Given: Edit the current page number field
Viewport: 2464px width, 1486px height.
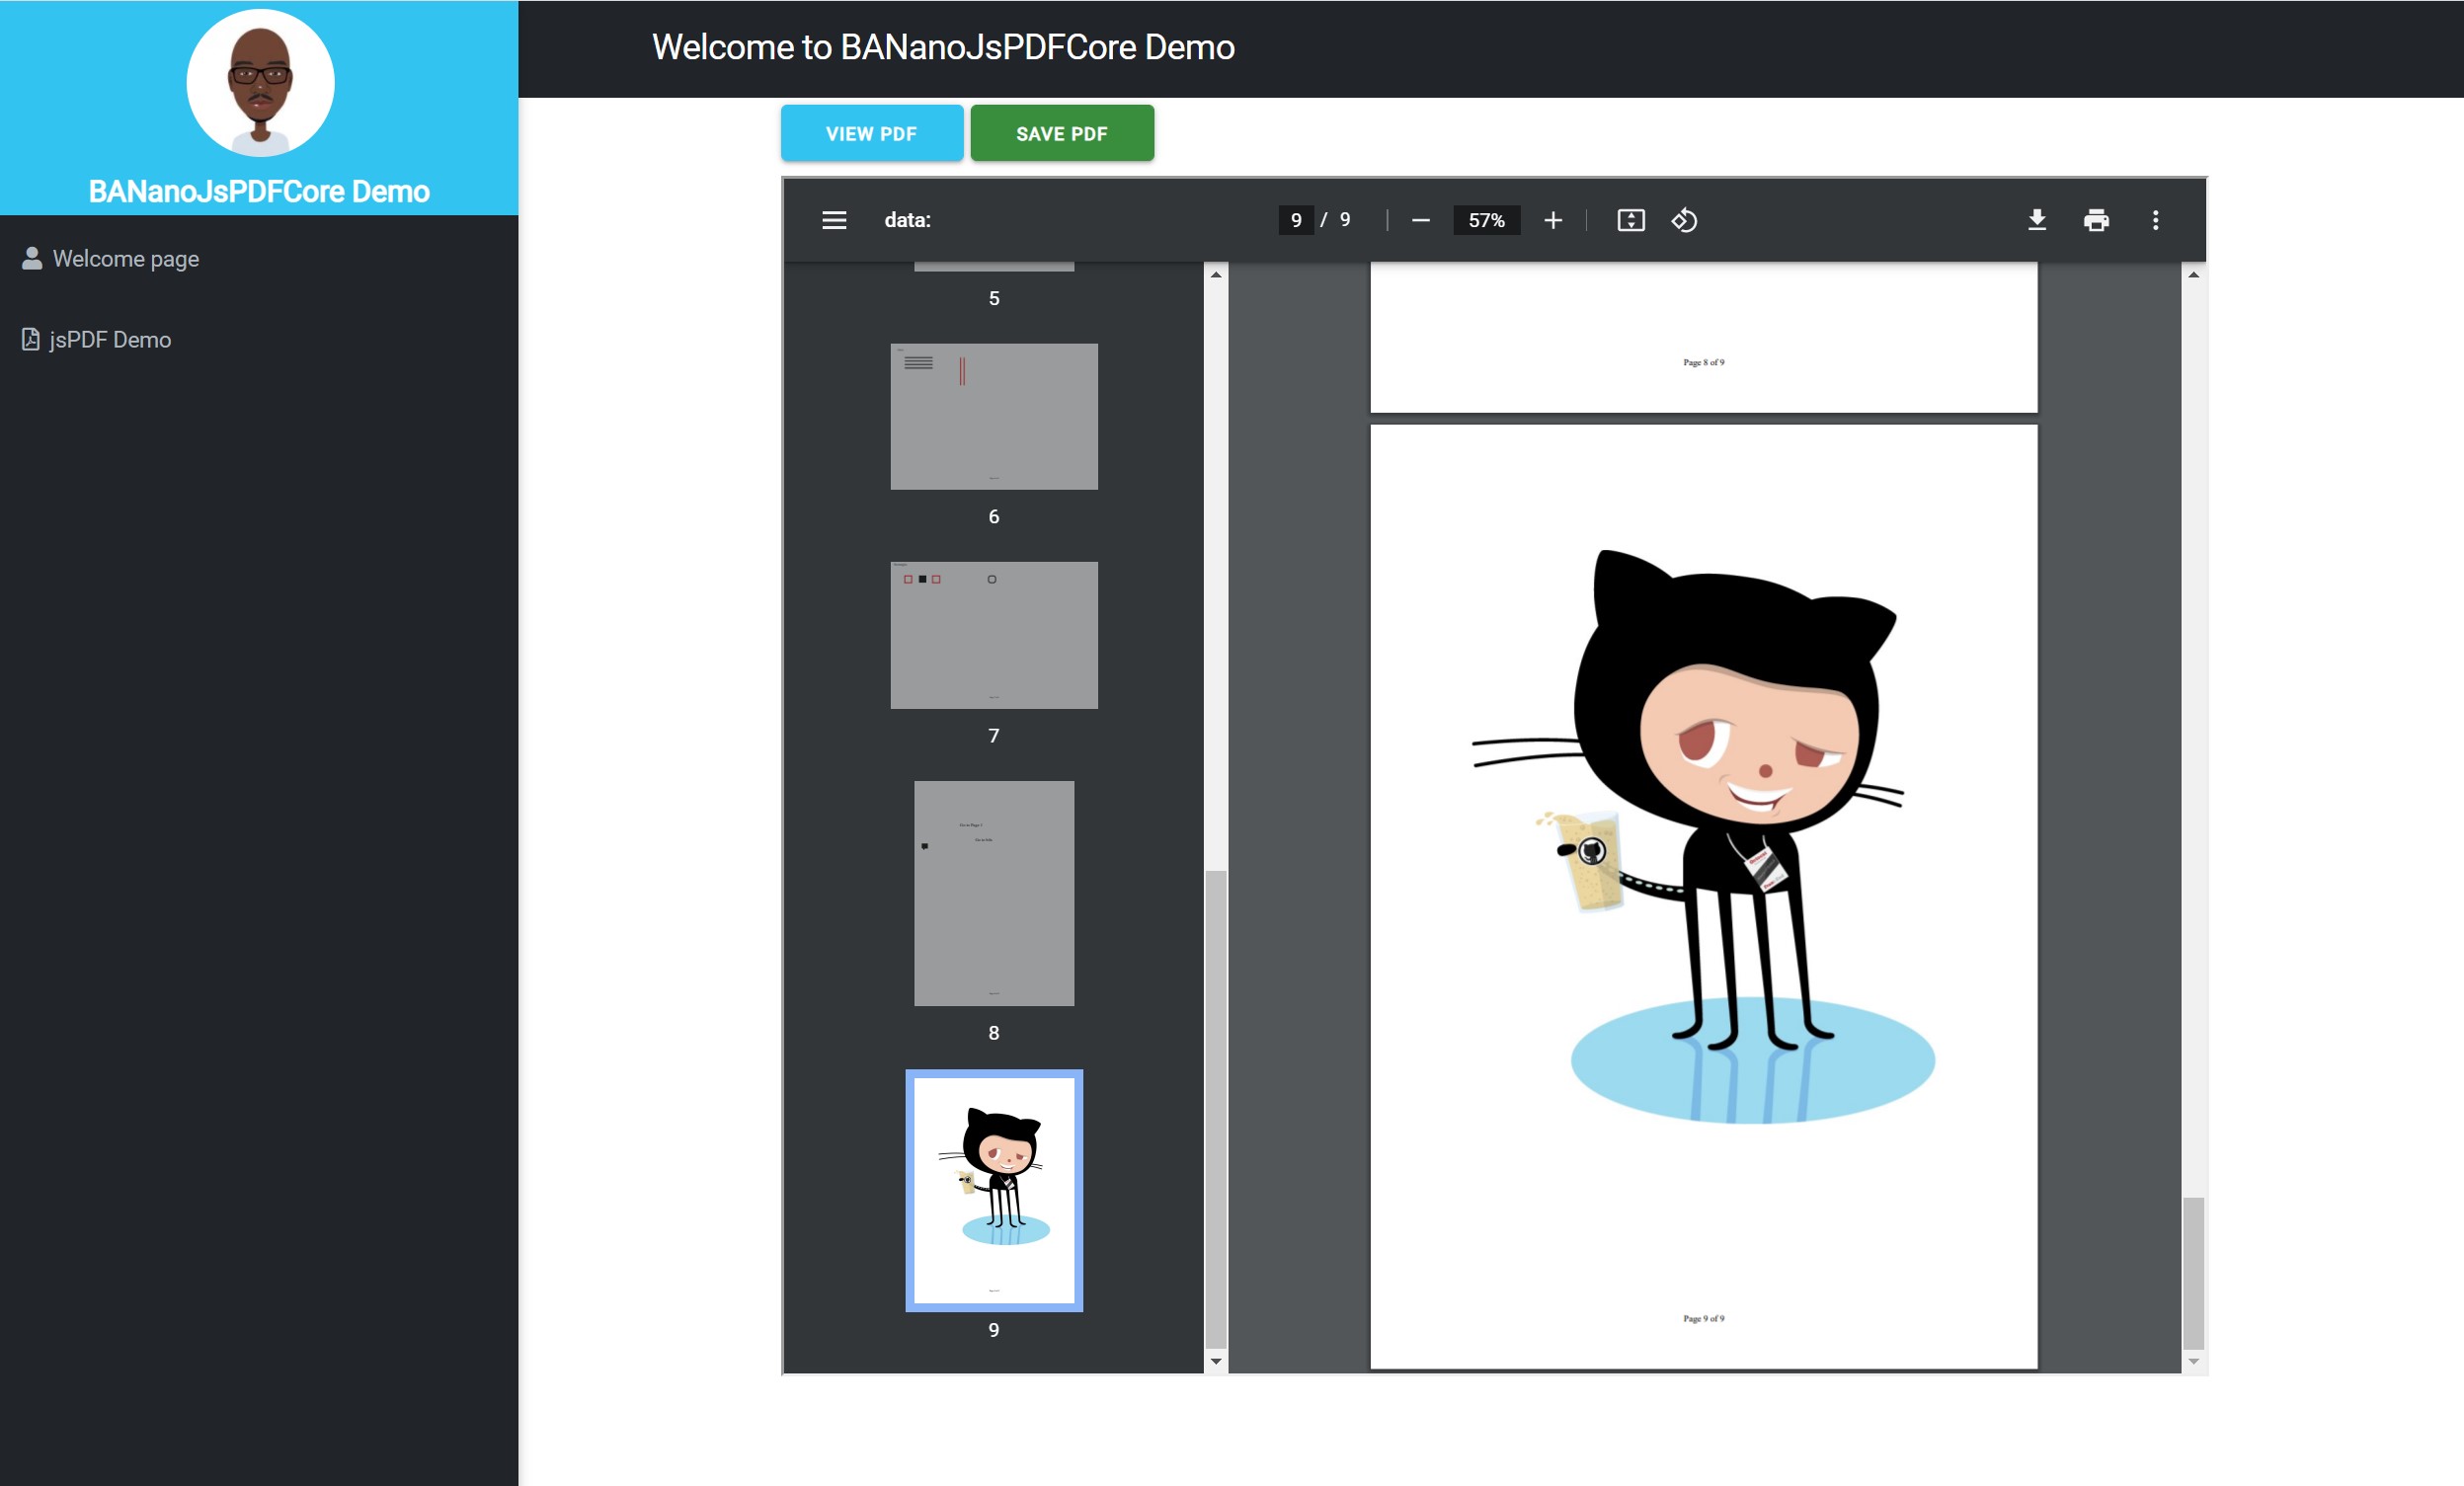Looking at the screenshot, I should coord(1295,220).
